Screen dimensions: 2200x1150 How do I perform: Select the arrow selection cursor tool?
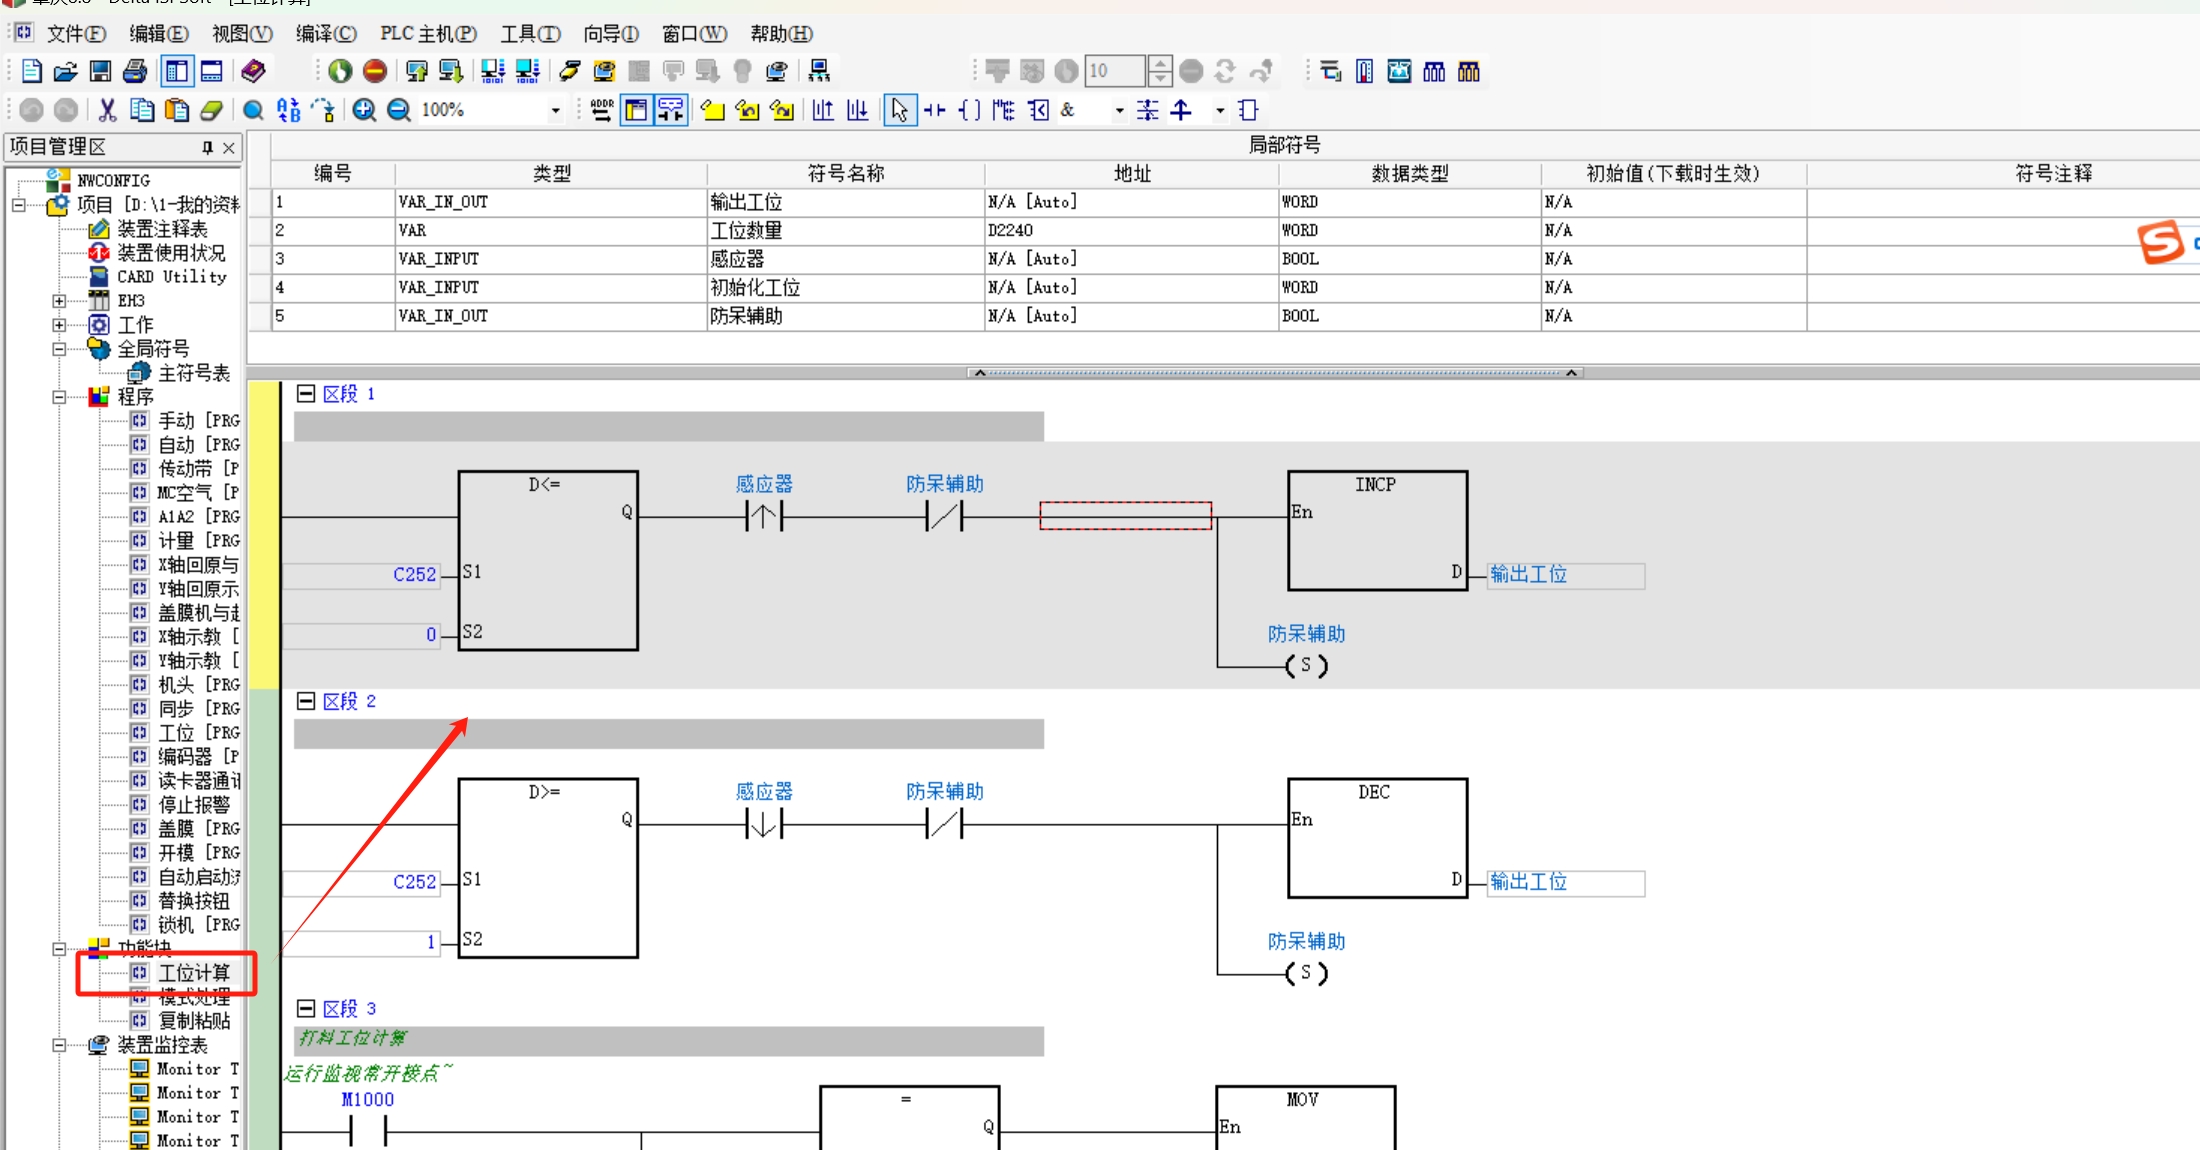(x=899, y=110)
